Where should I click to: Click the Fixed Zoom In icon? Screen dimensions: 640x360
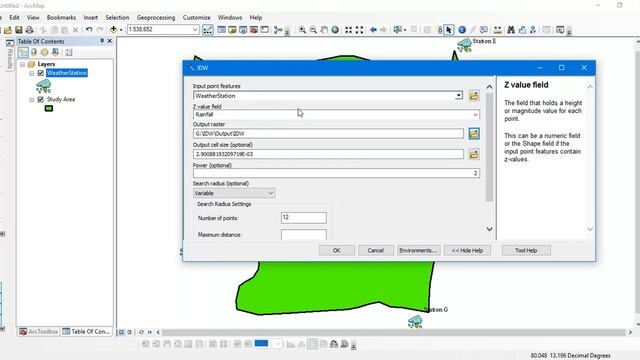tap(349, 30)
